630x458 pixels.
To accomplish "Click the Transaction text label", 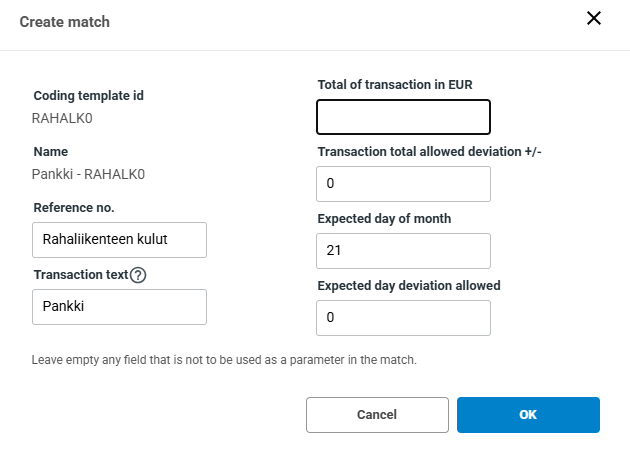I will tap(80, 274).
